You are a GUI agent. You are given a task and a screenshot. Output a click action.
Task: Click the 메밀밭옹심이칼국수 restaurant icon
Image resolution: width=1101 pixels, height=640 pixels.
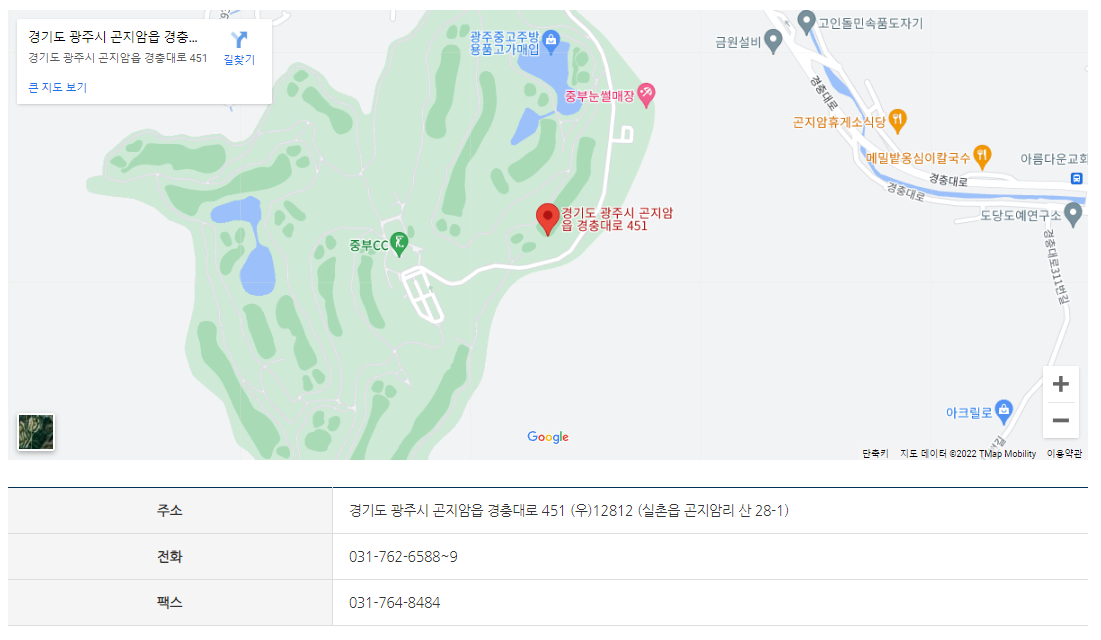(x=982, y=157)
